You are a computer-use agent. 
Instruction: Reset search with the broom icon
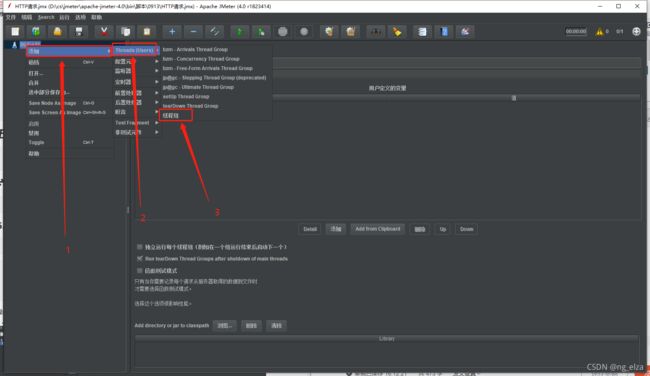click(x=397, y=32)
